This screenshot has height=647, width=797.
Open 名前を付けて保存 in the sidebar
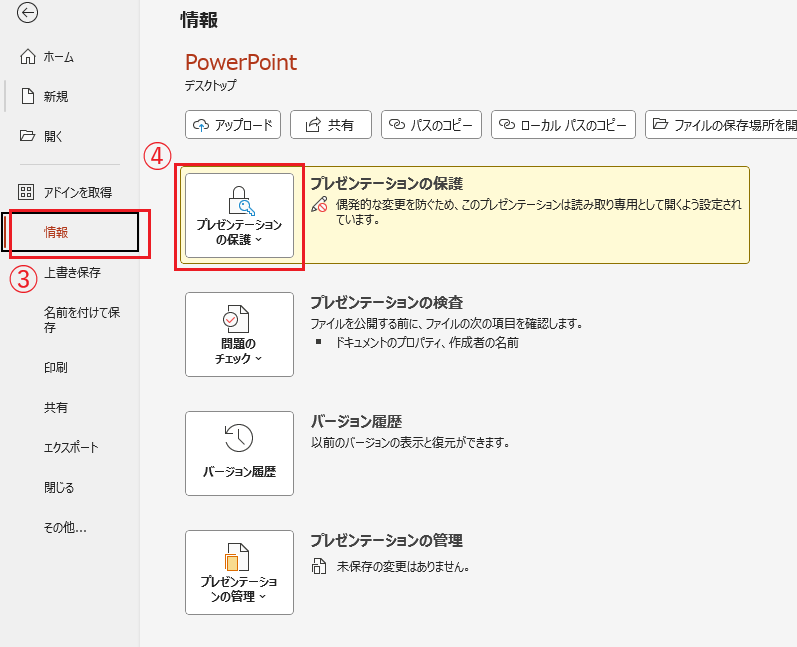(x=81, y=320)
